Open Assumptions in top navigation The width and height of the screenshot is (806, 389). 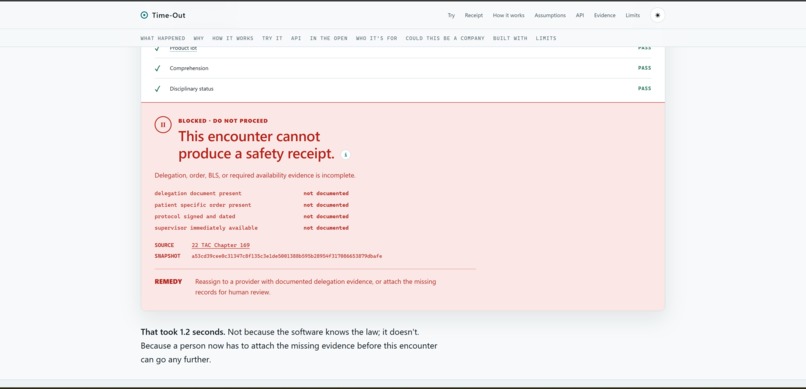coord(549,15)
